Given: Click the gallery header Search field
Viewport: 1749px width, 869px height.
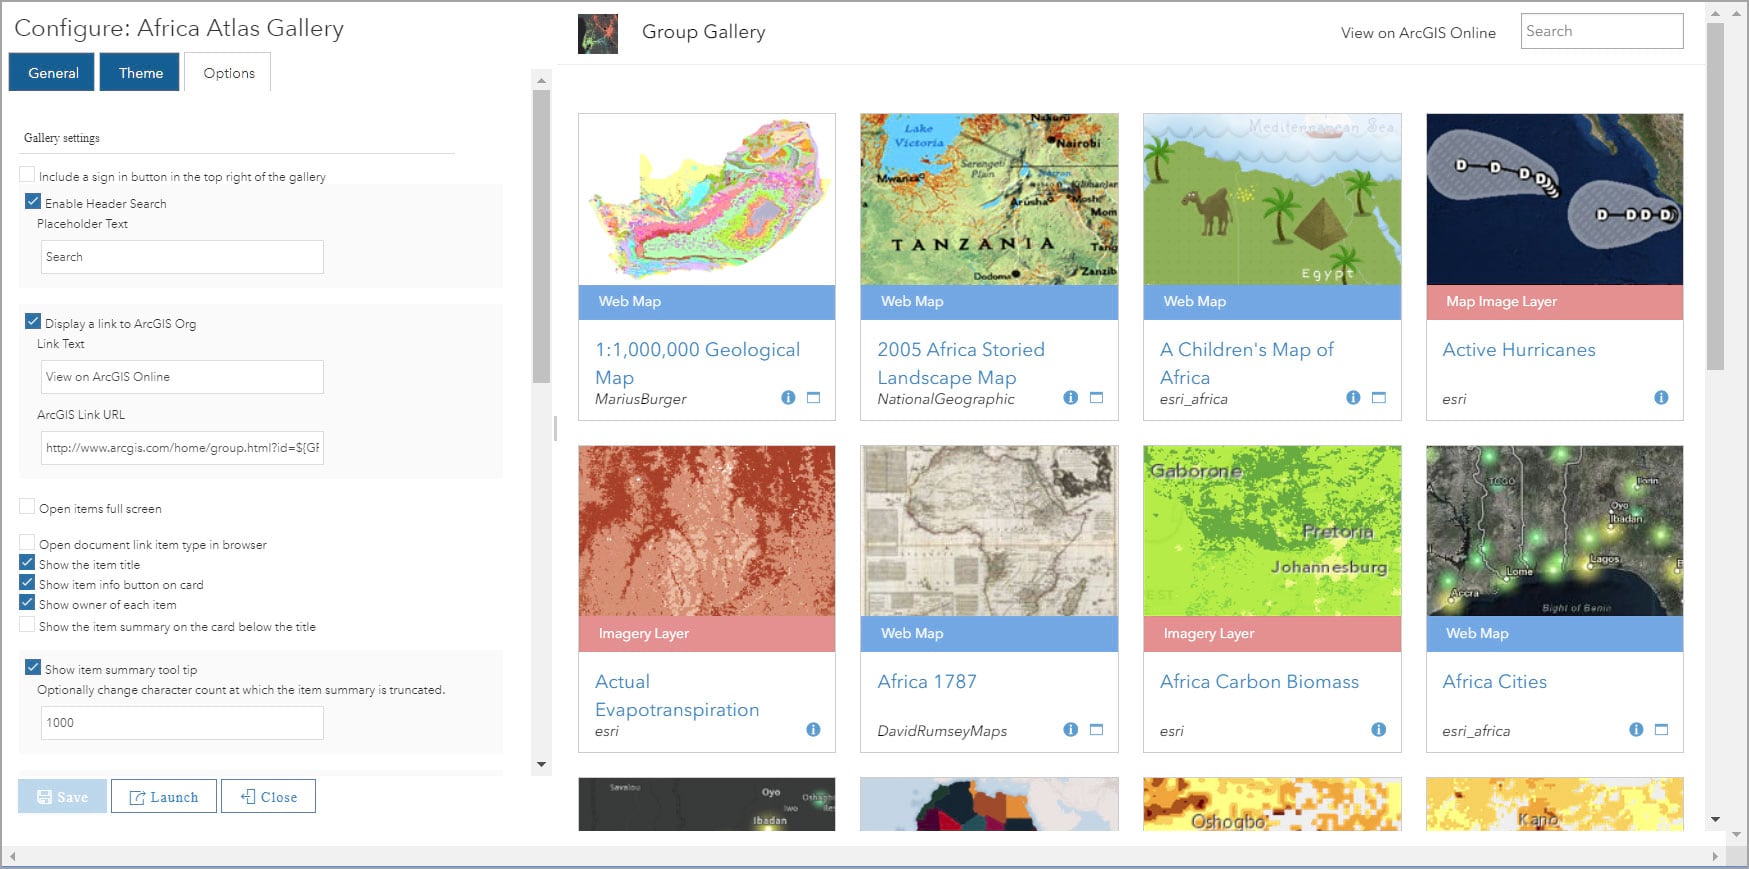Looking at the screenshot, I should pos(1601,31).
